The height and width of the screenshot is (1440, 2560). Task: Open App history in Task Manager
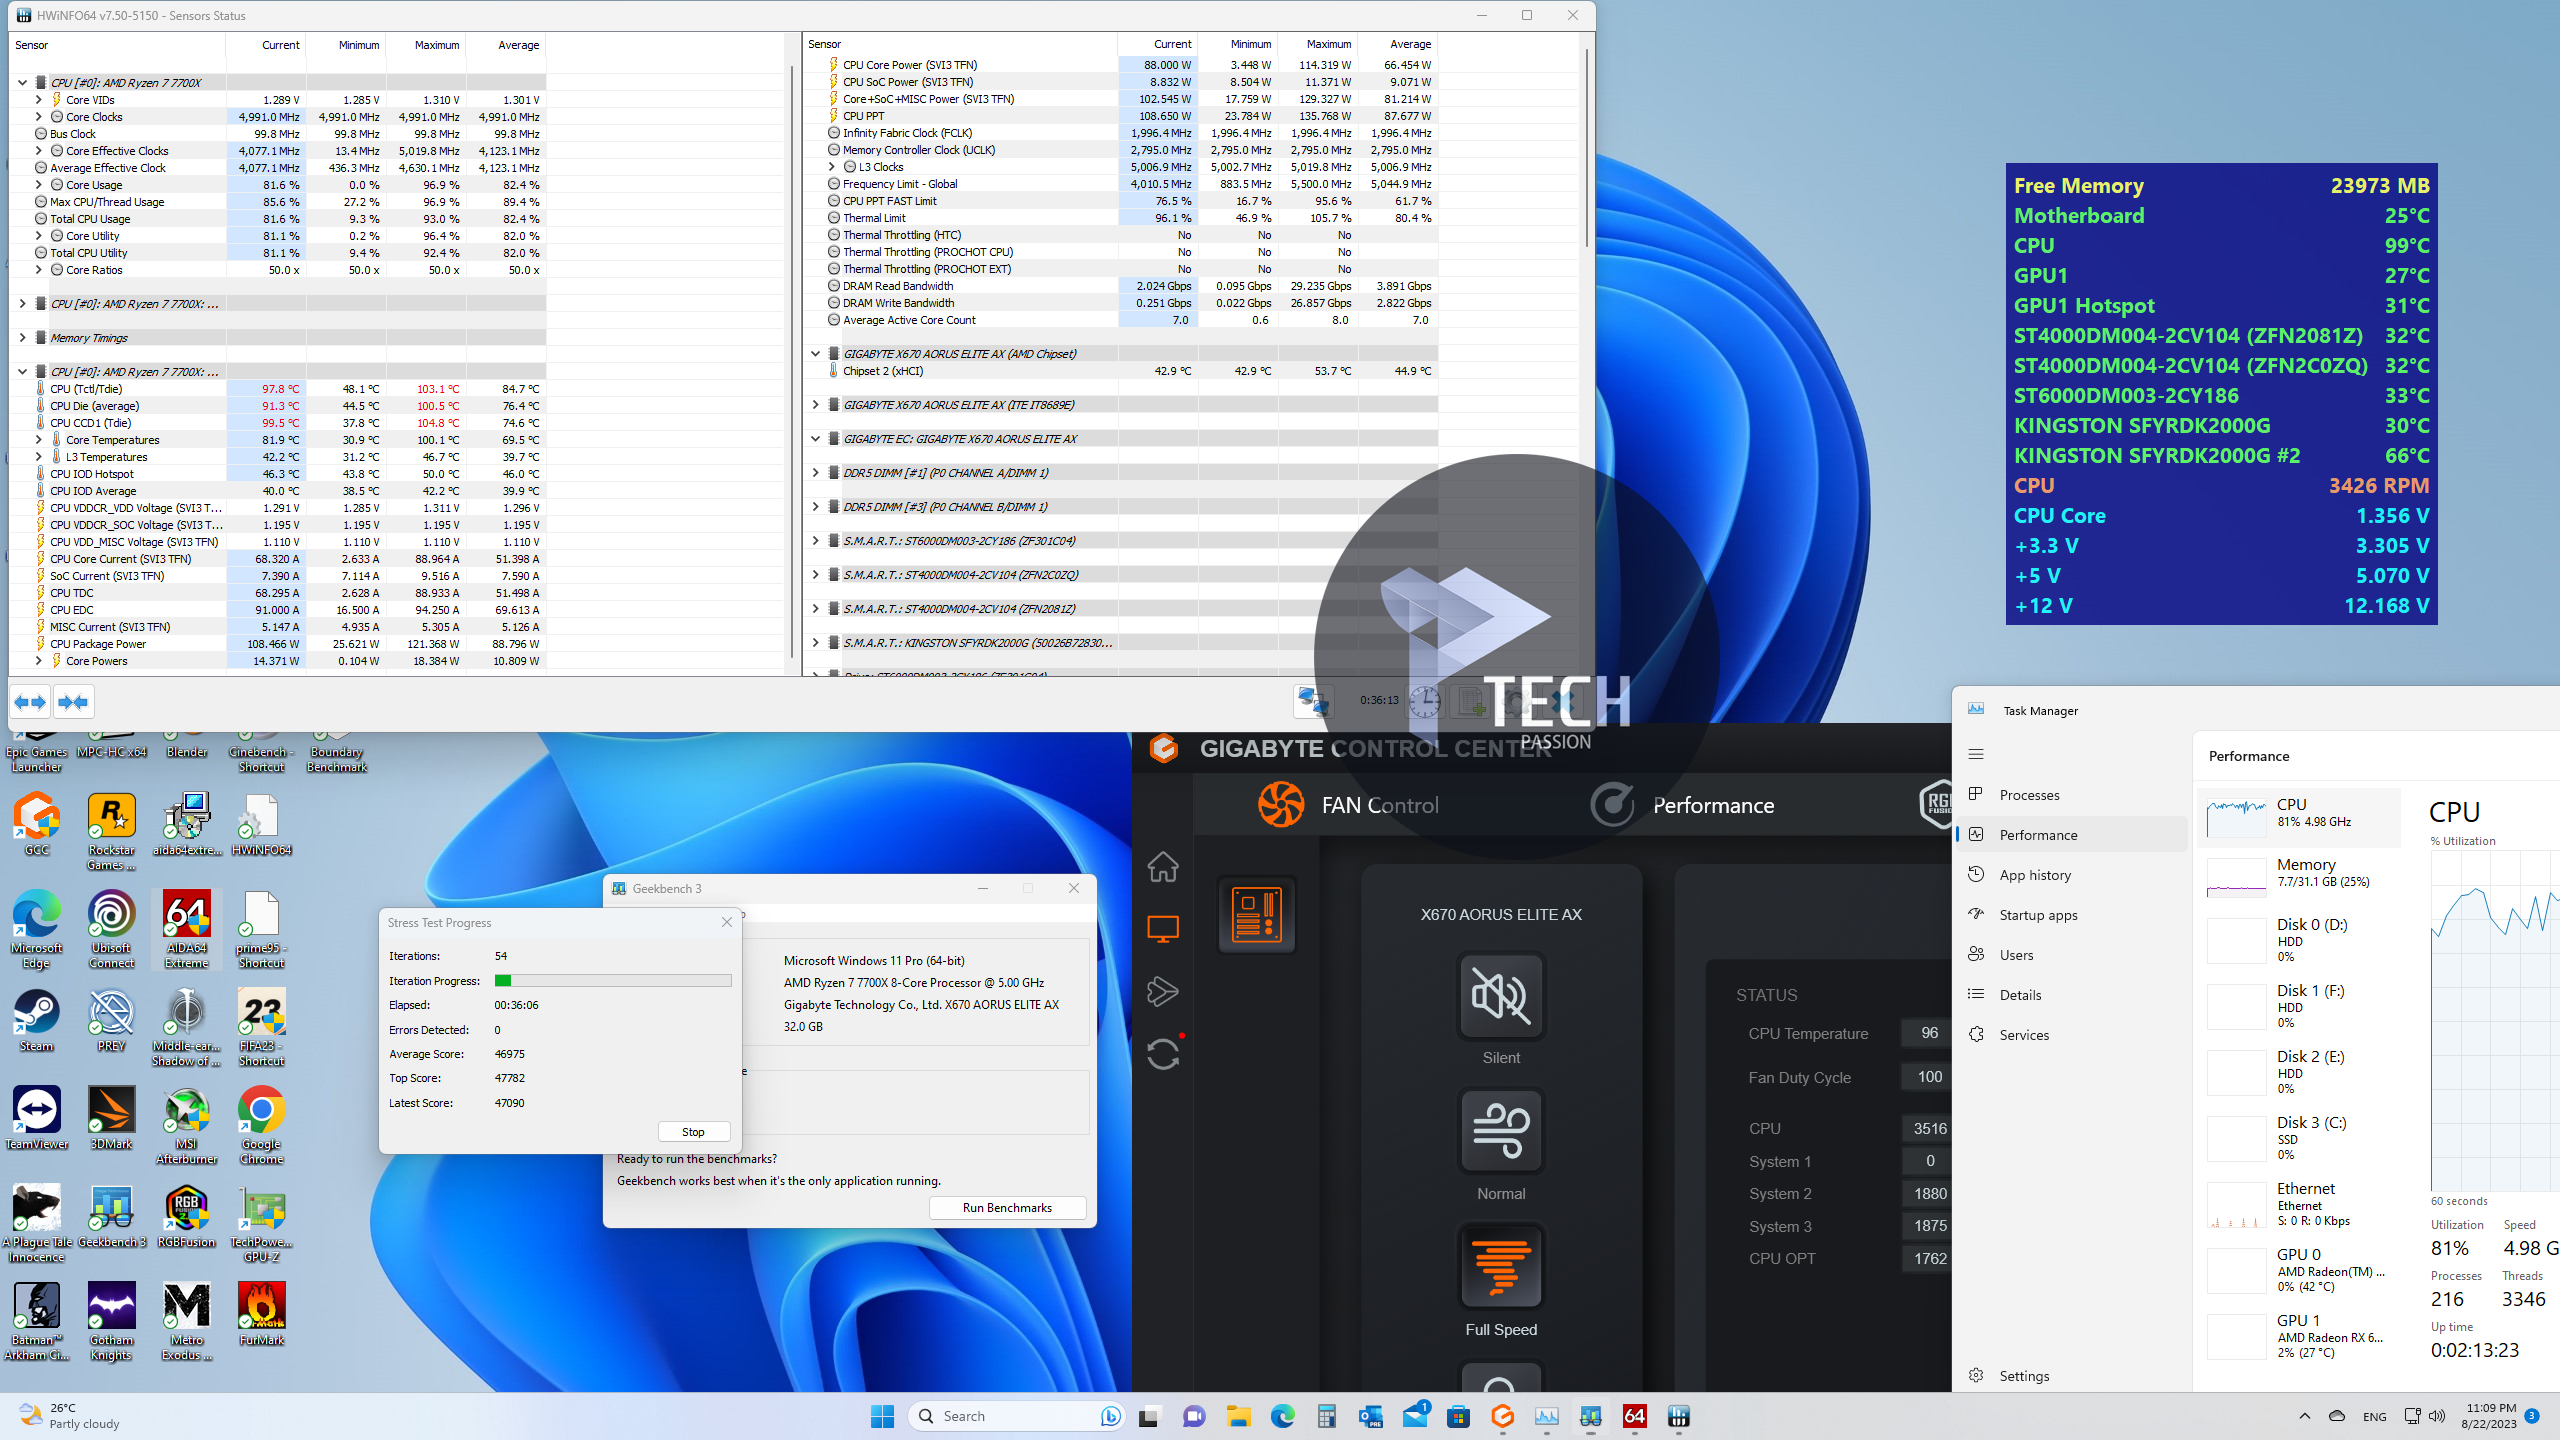[2035, 875]
